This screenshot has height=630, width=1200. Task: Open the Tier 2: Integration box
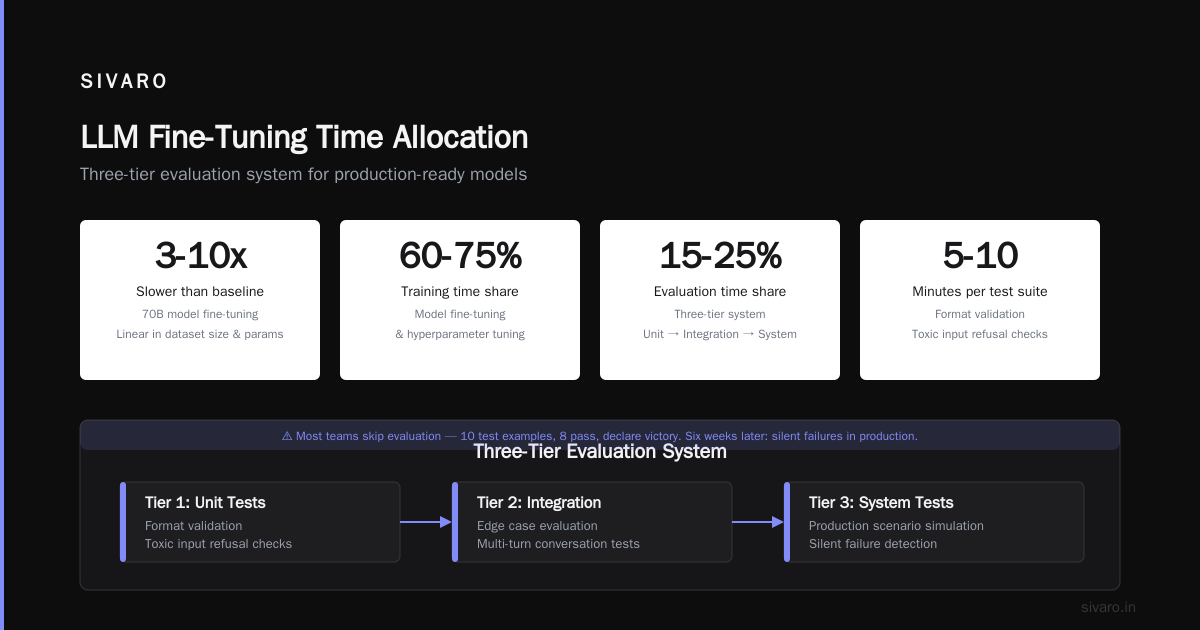(592, 522)
